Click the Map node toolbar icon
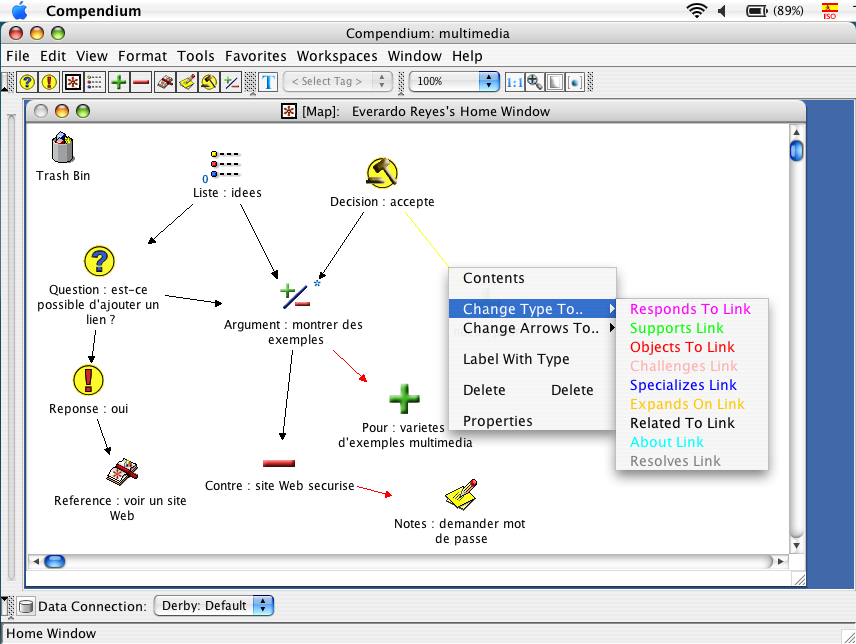 [72, 82]
